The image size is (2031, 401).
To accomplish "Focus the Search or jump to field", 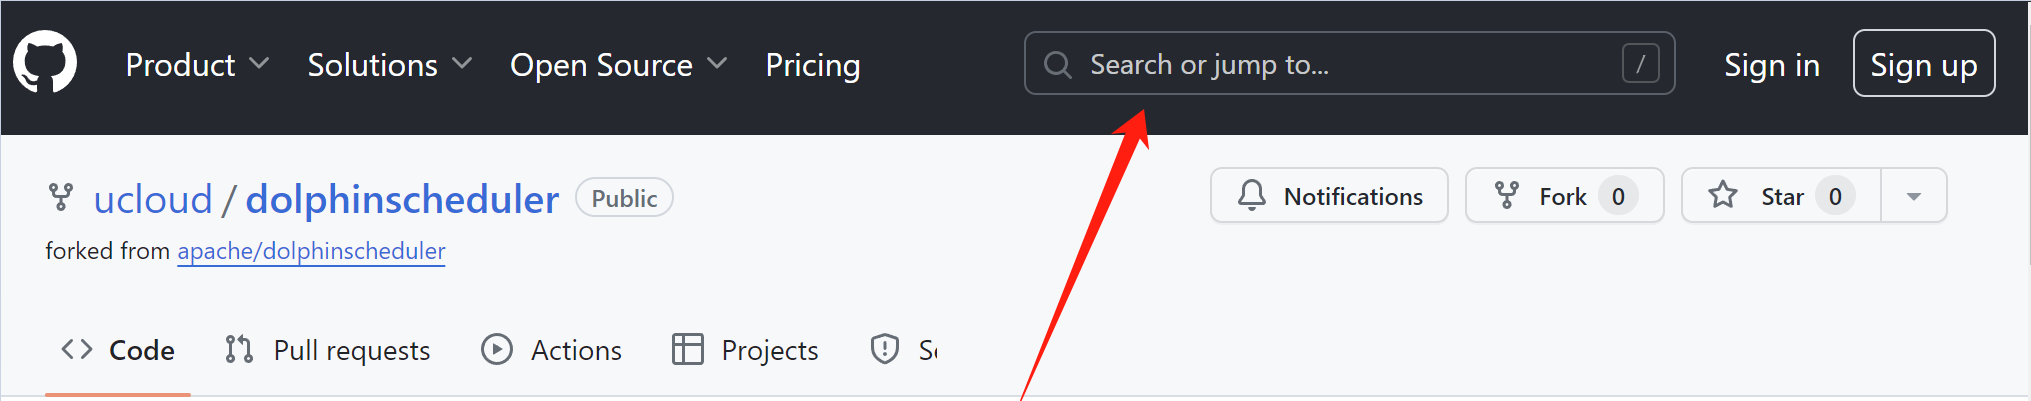I will click(1349, 63).
